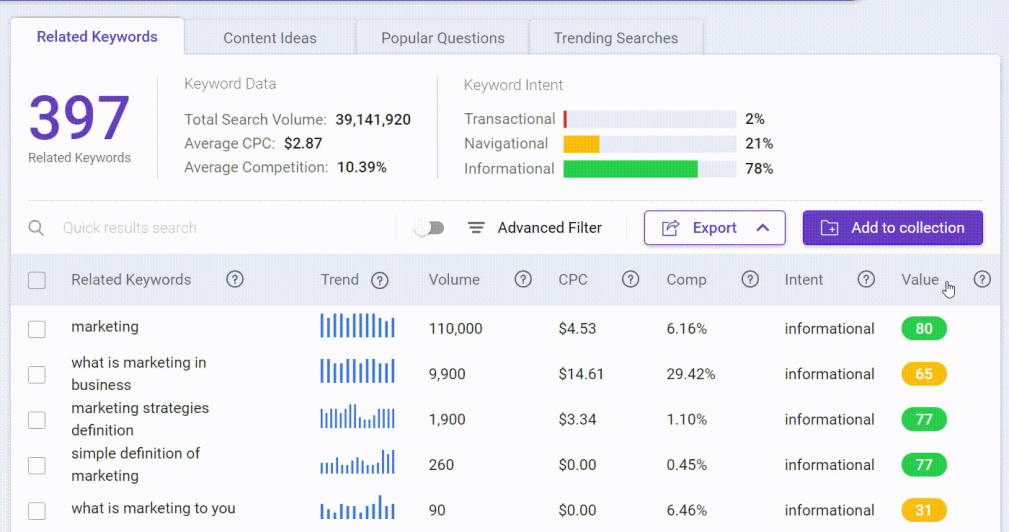
Task: Click the Add to collection button
Action: click(893, 228)
